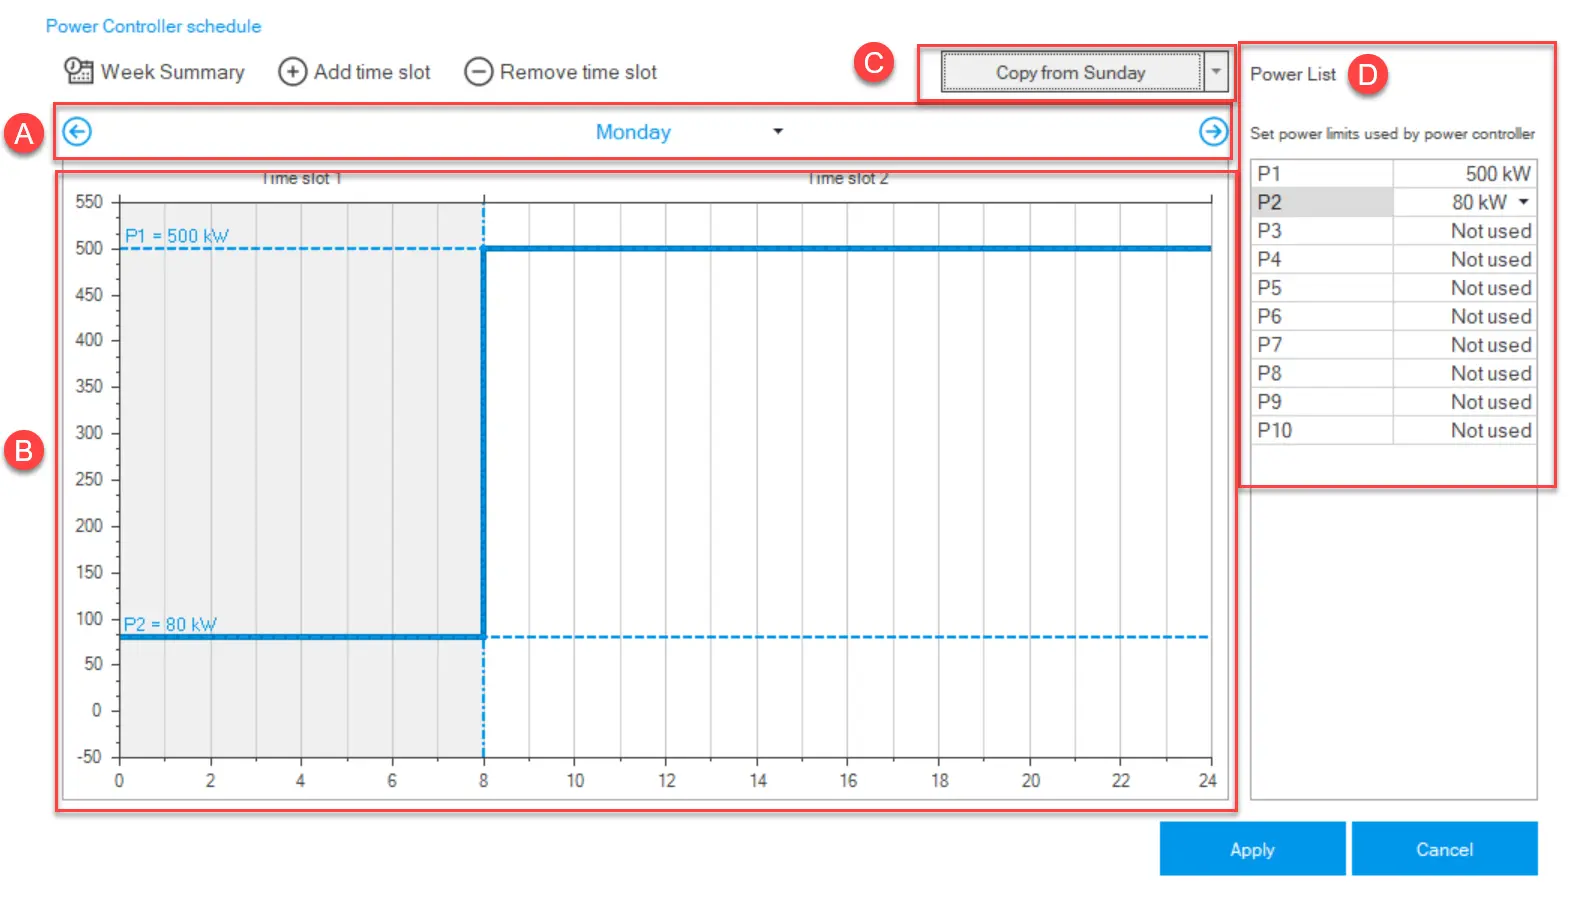Go to next day with right arrow

point(1213,131)
